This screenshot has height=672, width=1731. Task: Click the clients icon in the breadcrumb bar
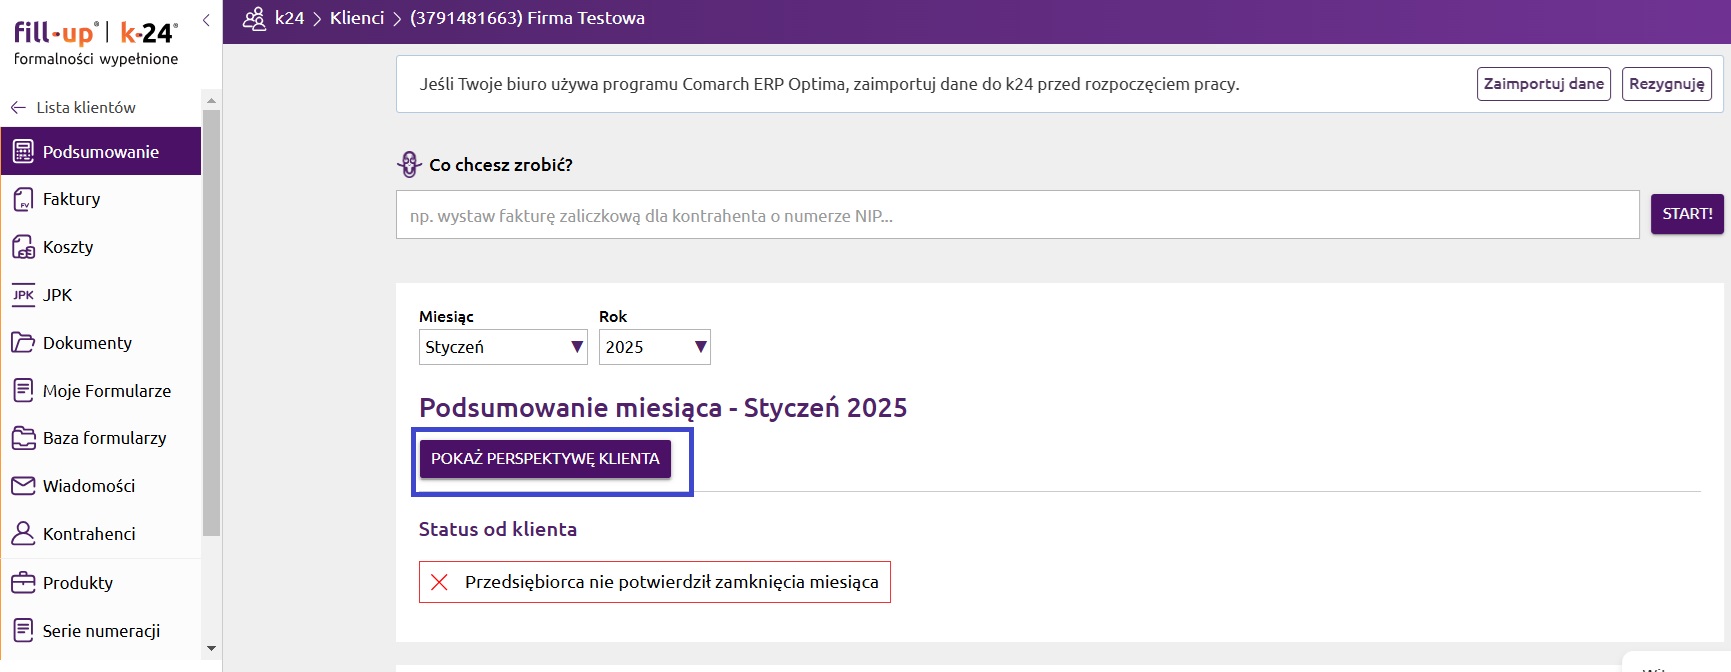pyautogui.click(x=254, y=19)
